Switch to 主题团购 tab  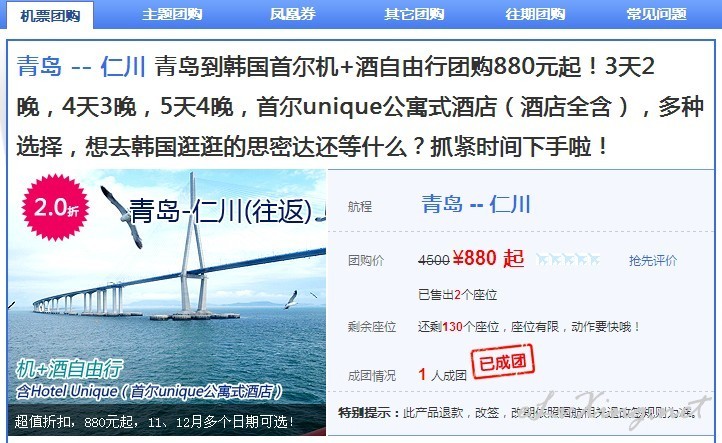click(x=172, y=14)
